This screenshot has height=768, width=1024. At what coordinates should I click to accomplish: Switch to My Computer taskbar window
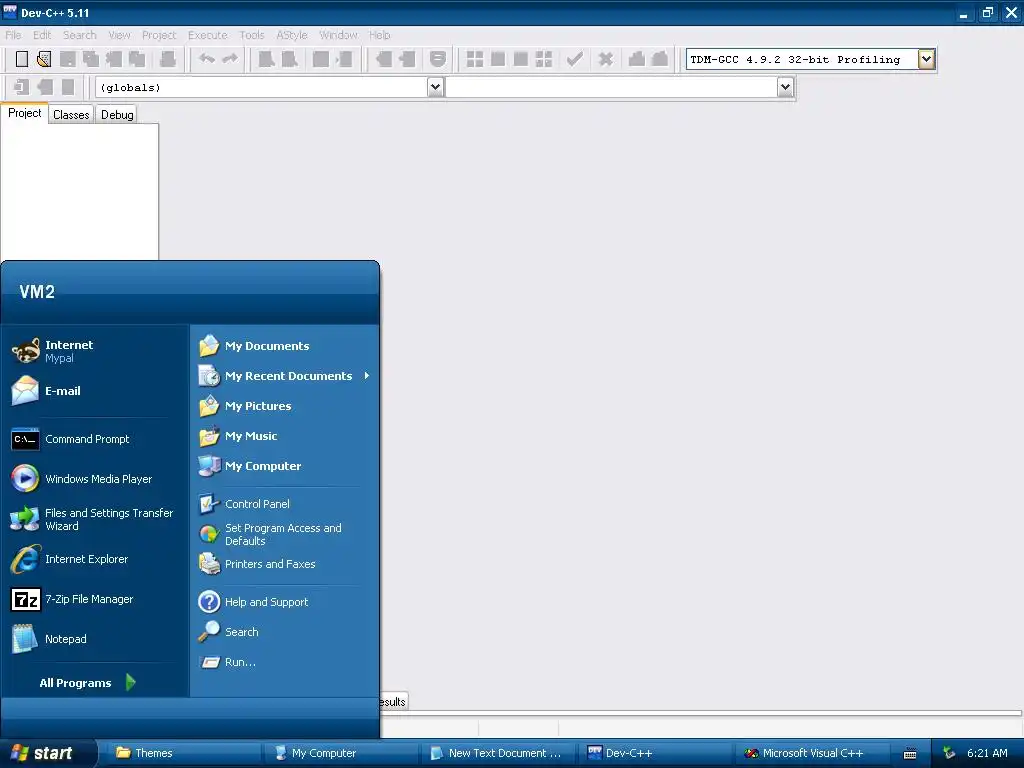[x=340, y=753]
